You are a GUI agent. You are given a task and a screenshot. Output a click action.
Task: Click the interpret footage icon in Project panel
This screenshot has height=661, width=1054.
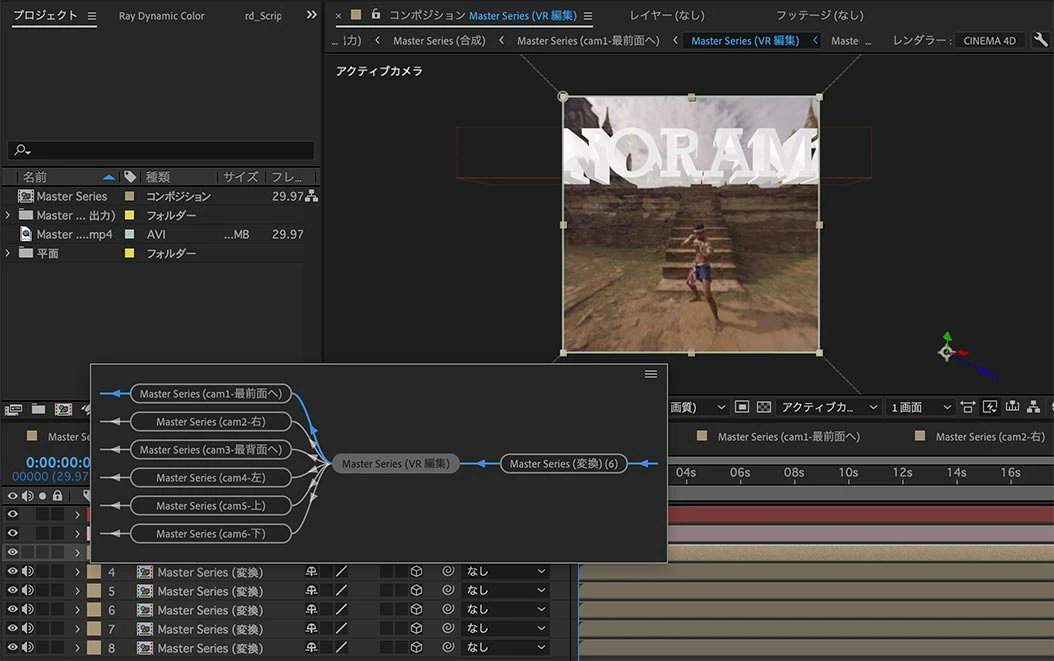click(13, 409)
